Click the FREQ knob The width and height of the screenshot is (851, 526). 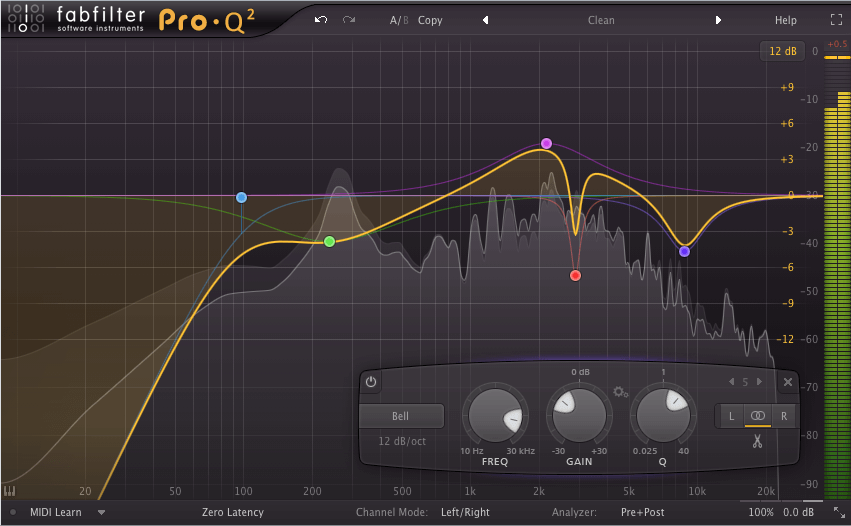click(x=495, y=415)
